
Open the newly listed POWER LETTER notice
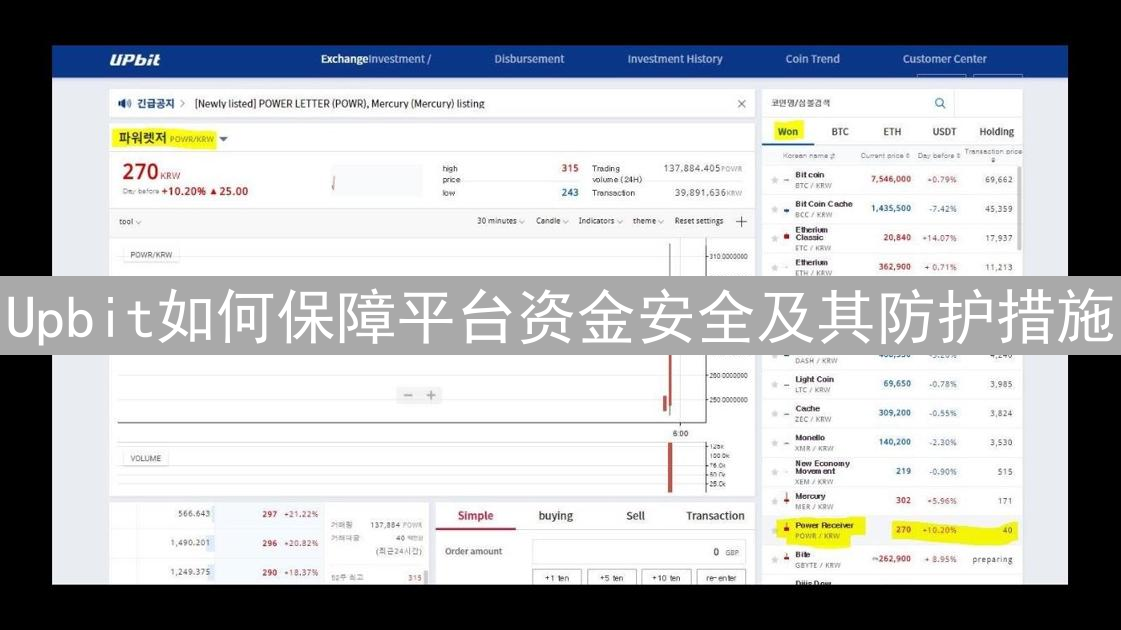(x=340, y=104)
